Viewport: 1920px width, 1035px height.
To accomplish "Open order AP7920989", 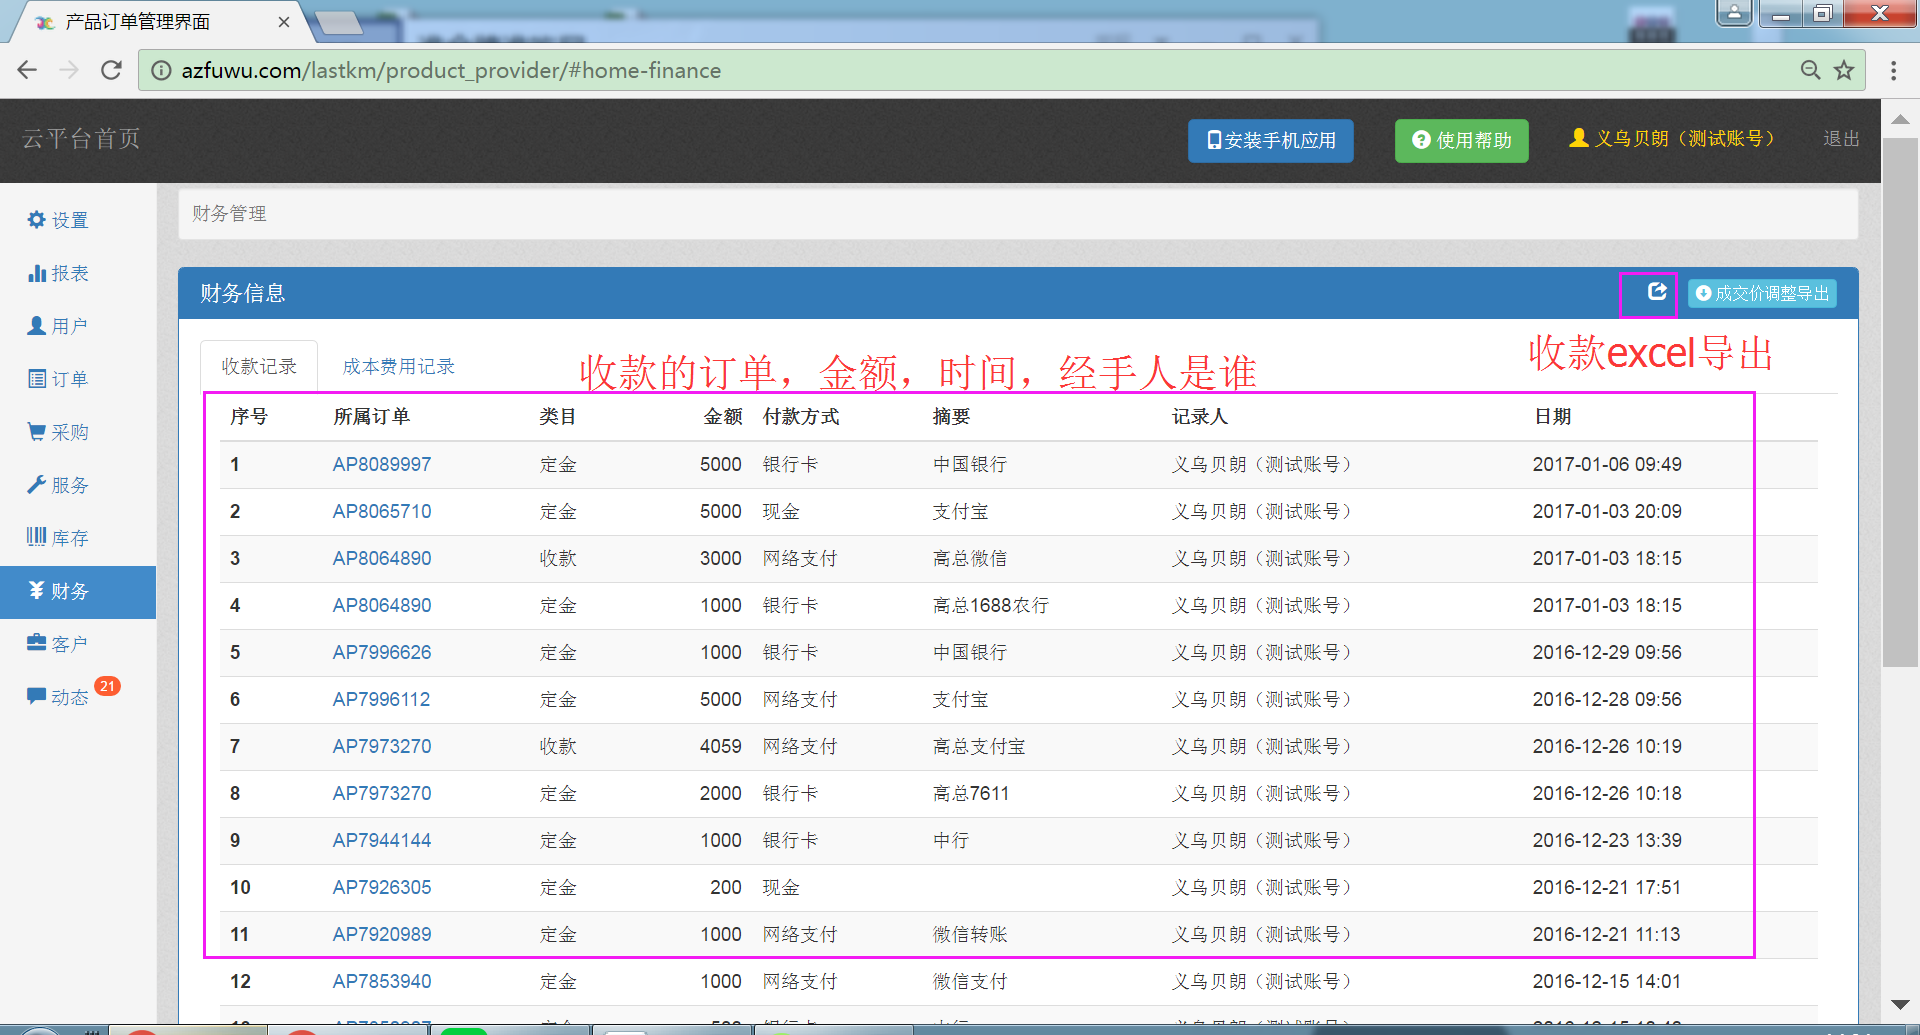I will pyautogui.click(x=382, y=934).
